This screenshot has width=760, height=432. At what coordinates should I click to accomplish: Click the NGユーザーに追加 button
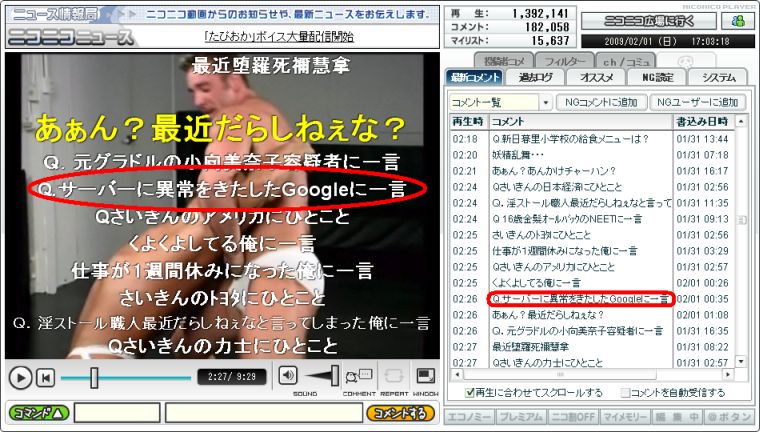[697, 102]
